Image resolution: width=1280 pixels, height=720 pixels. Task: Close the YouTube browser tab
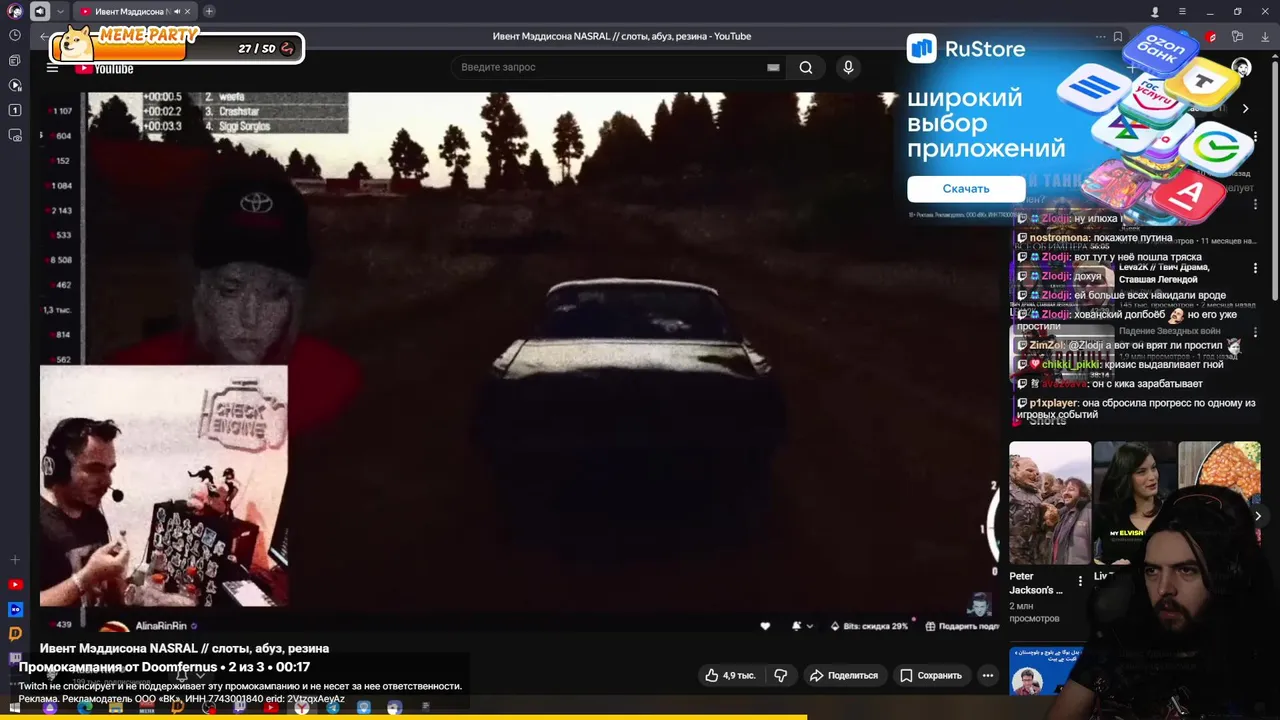(x=189, y=11)
